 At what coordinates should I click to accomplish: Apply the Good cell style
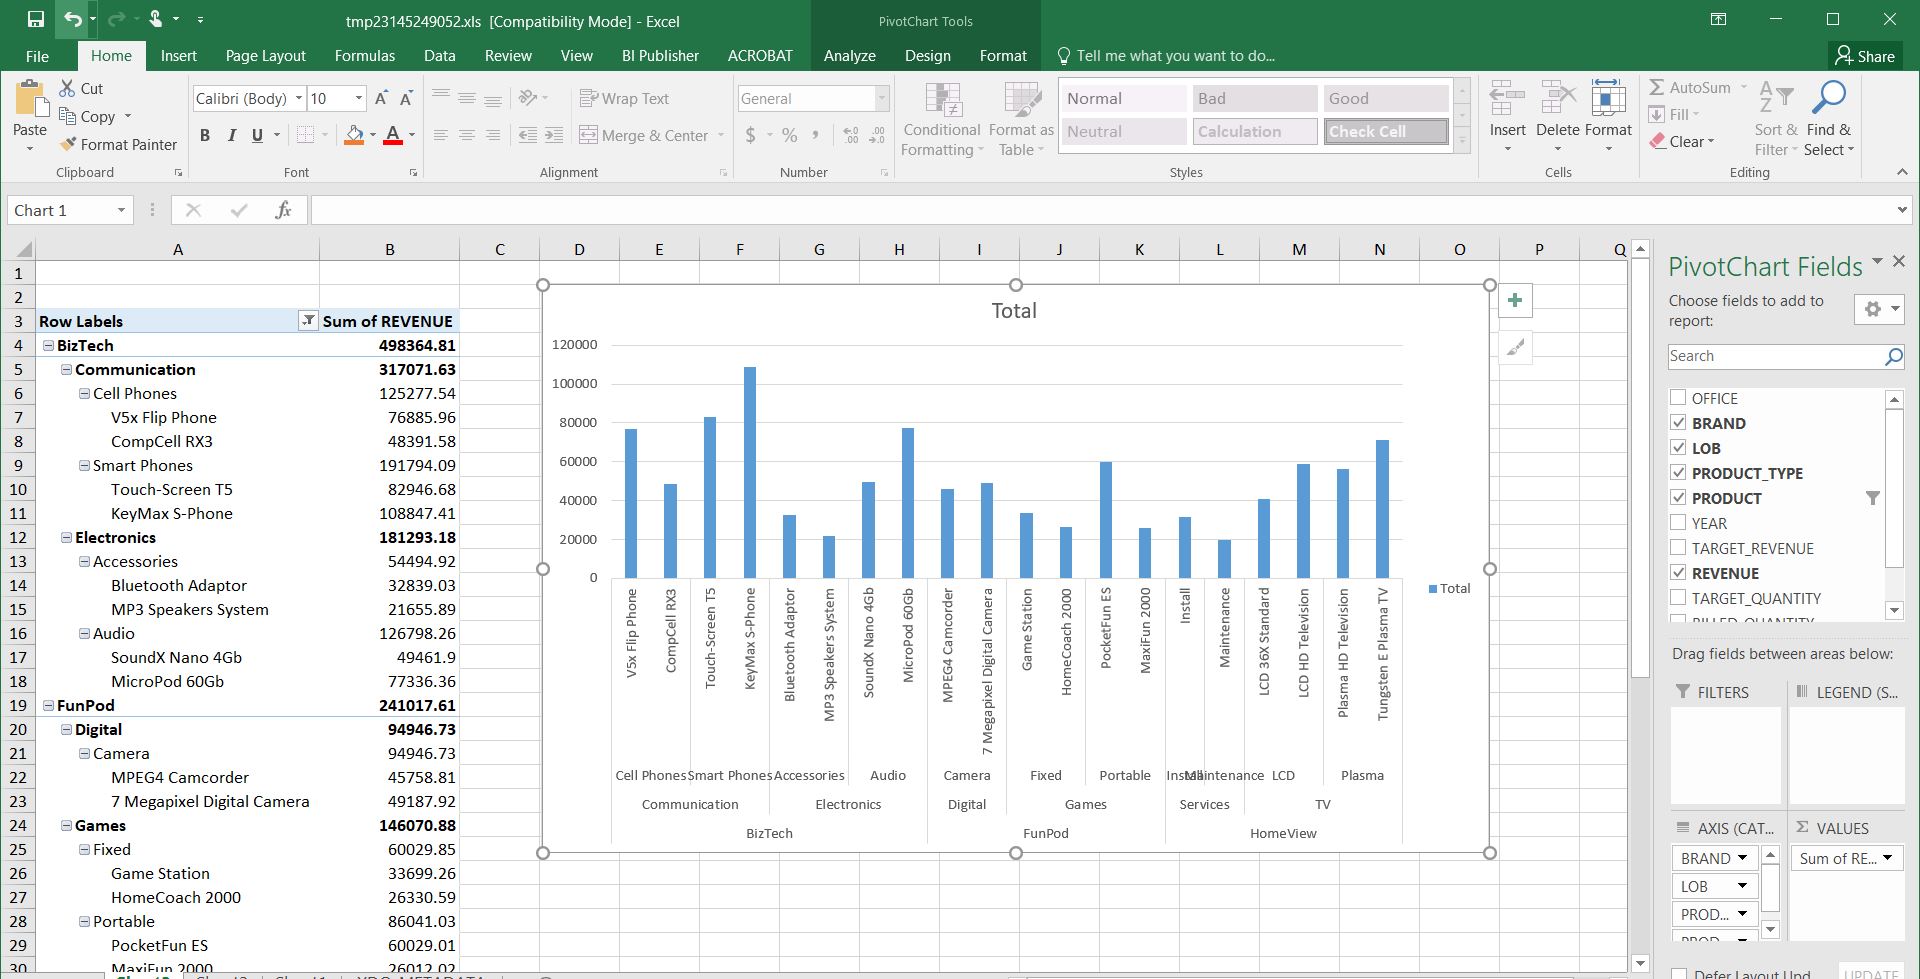pyautogui.click(x=1385, y=98)
